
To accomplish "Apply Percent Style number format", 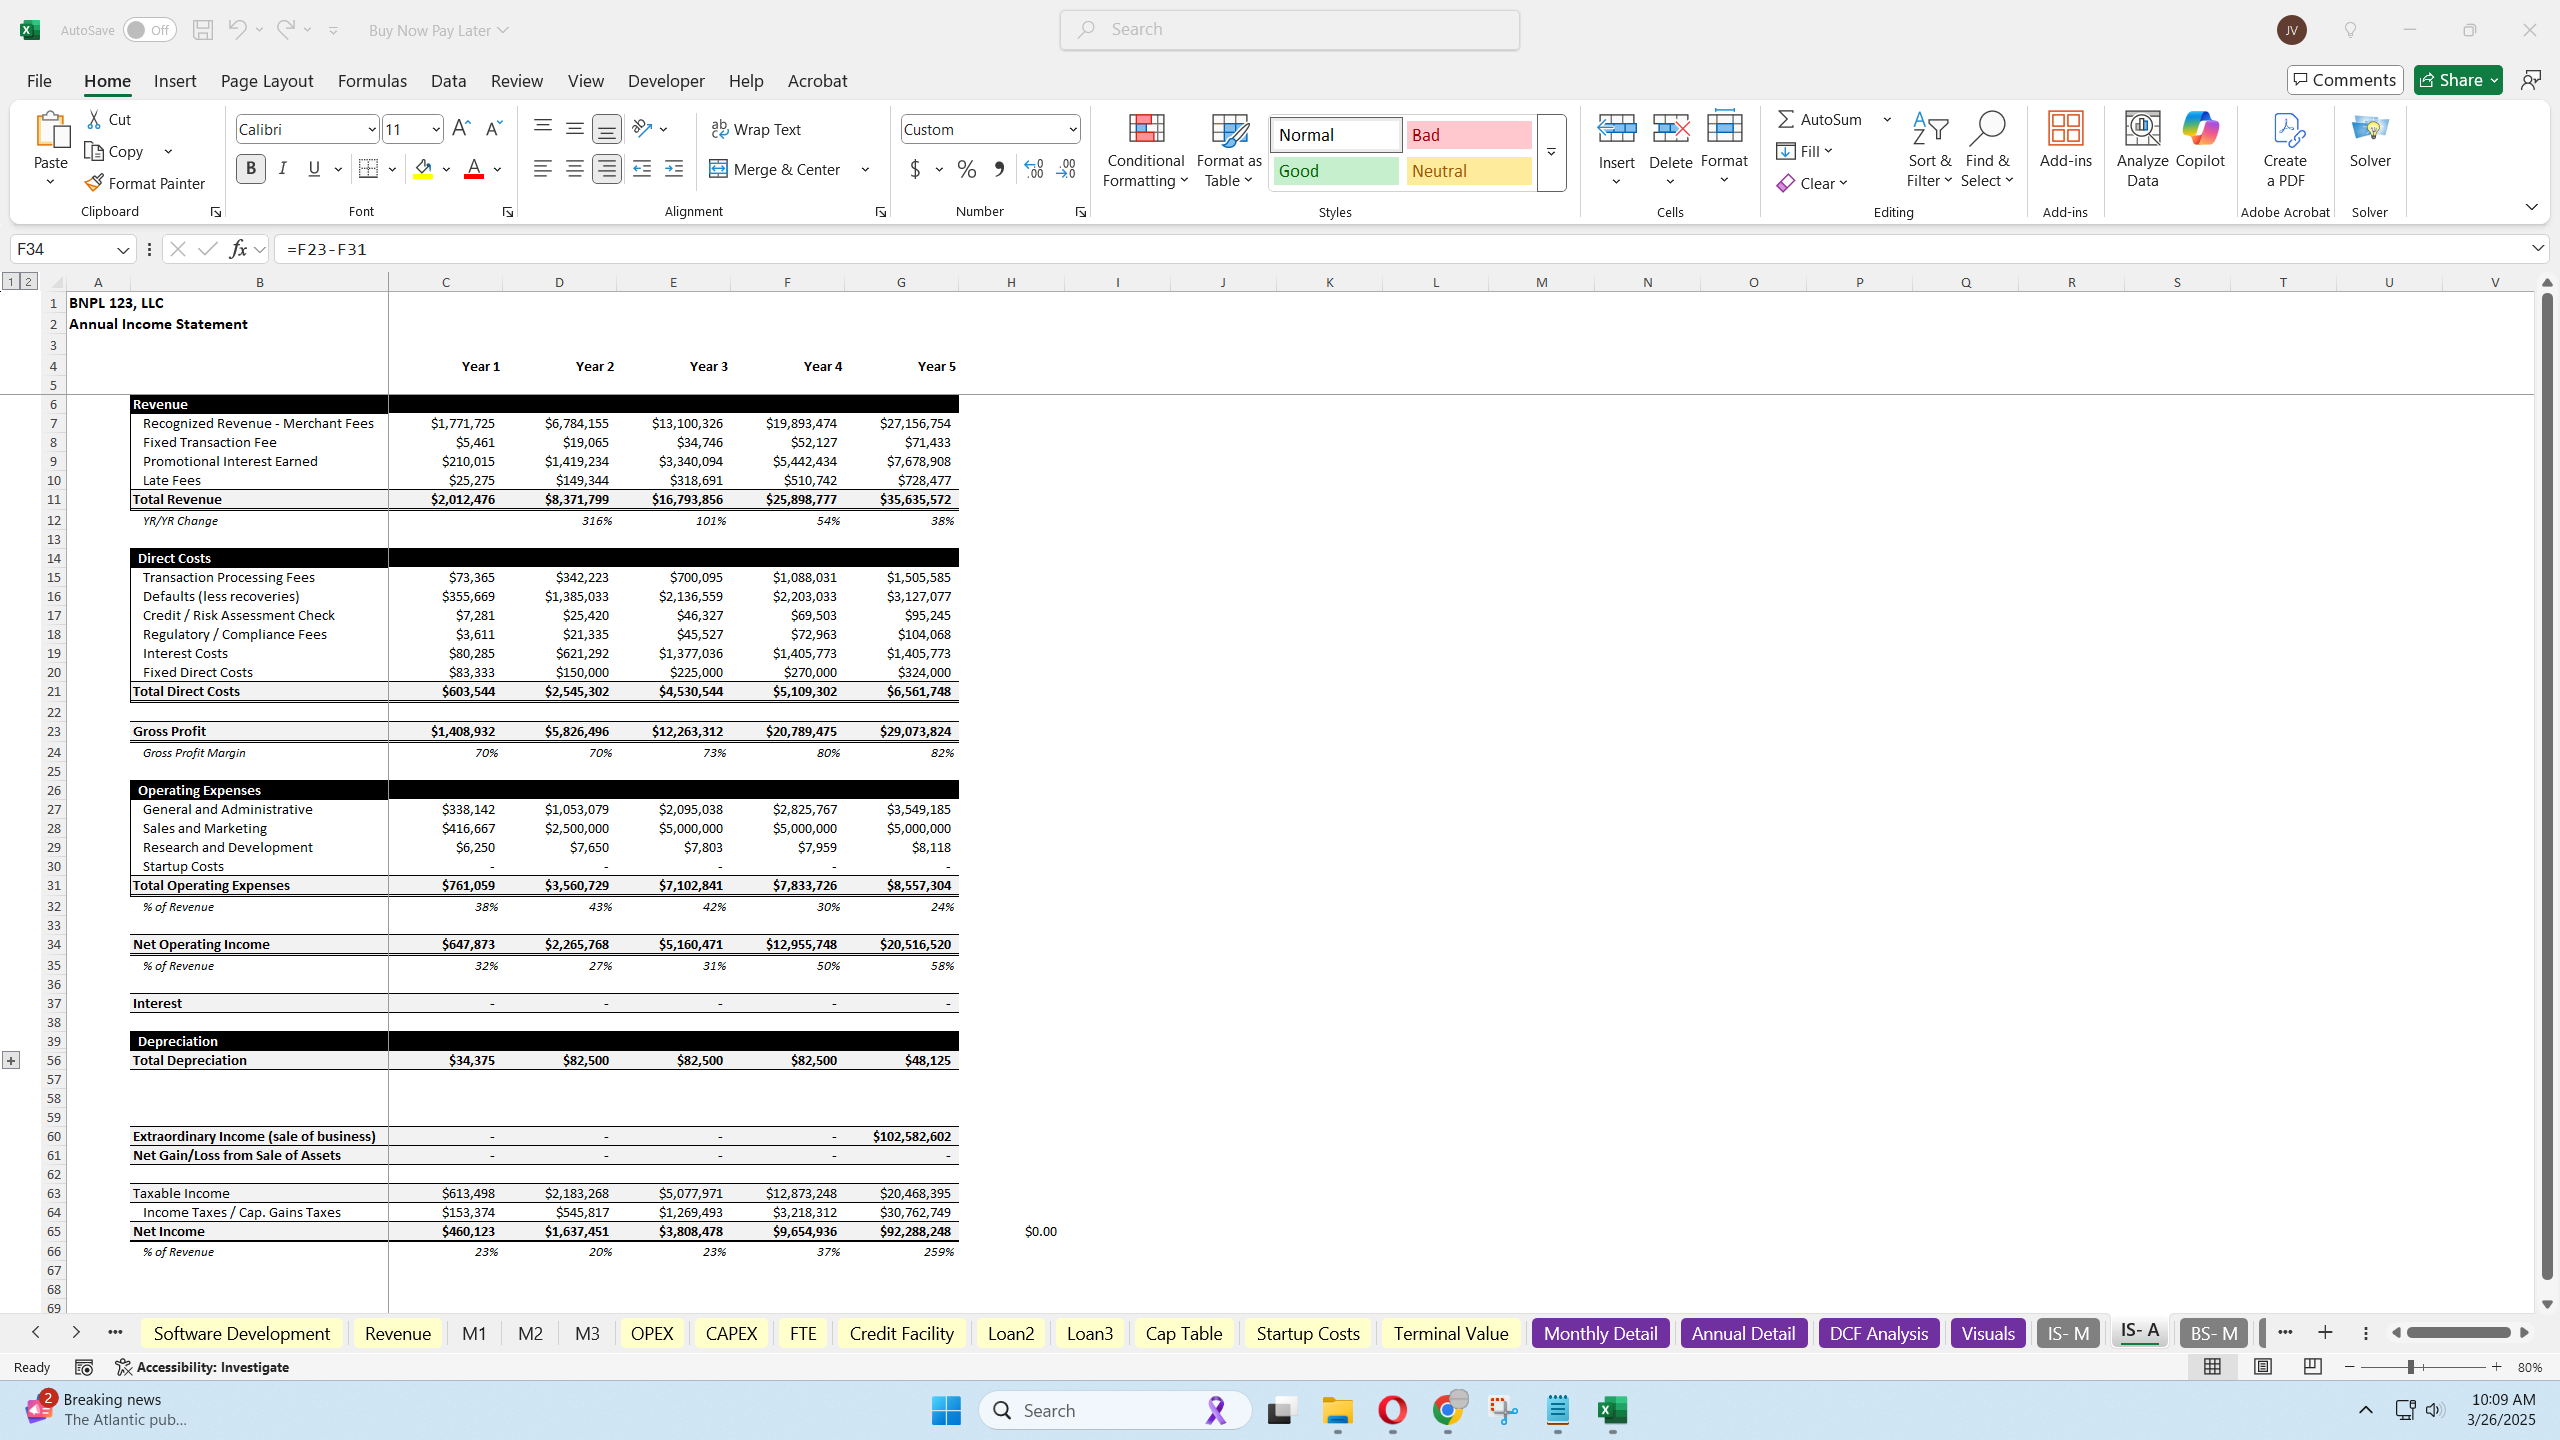I will tap(965, 169).
